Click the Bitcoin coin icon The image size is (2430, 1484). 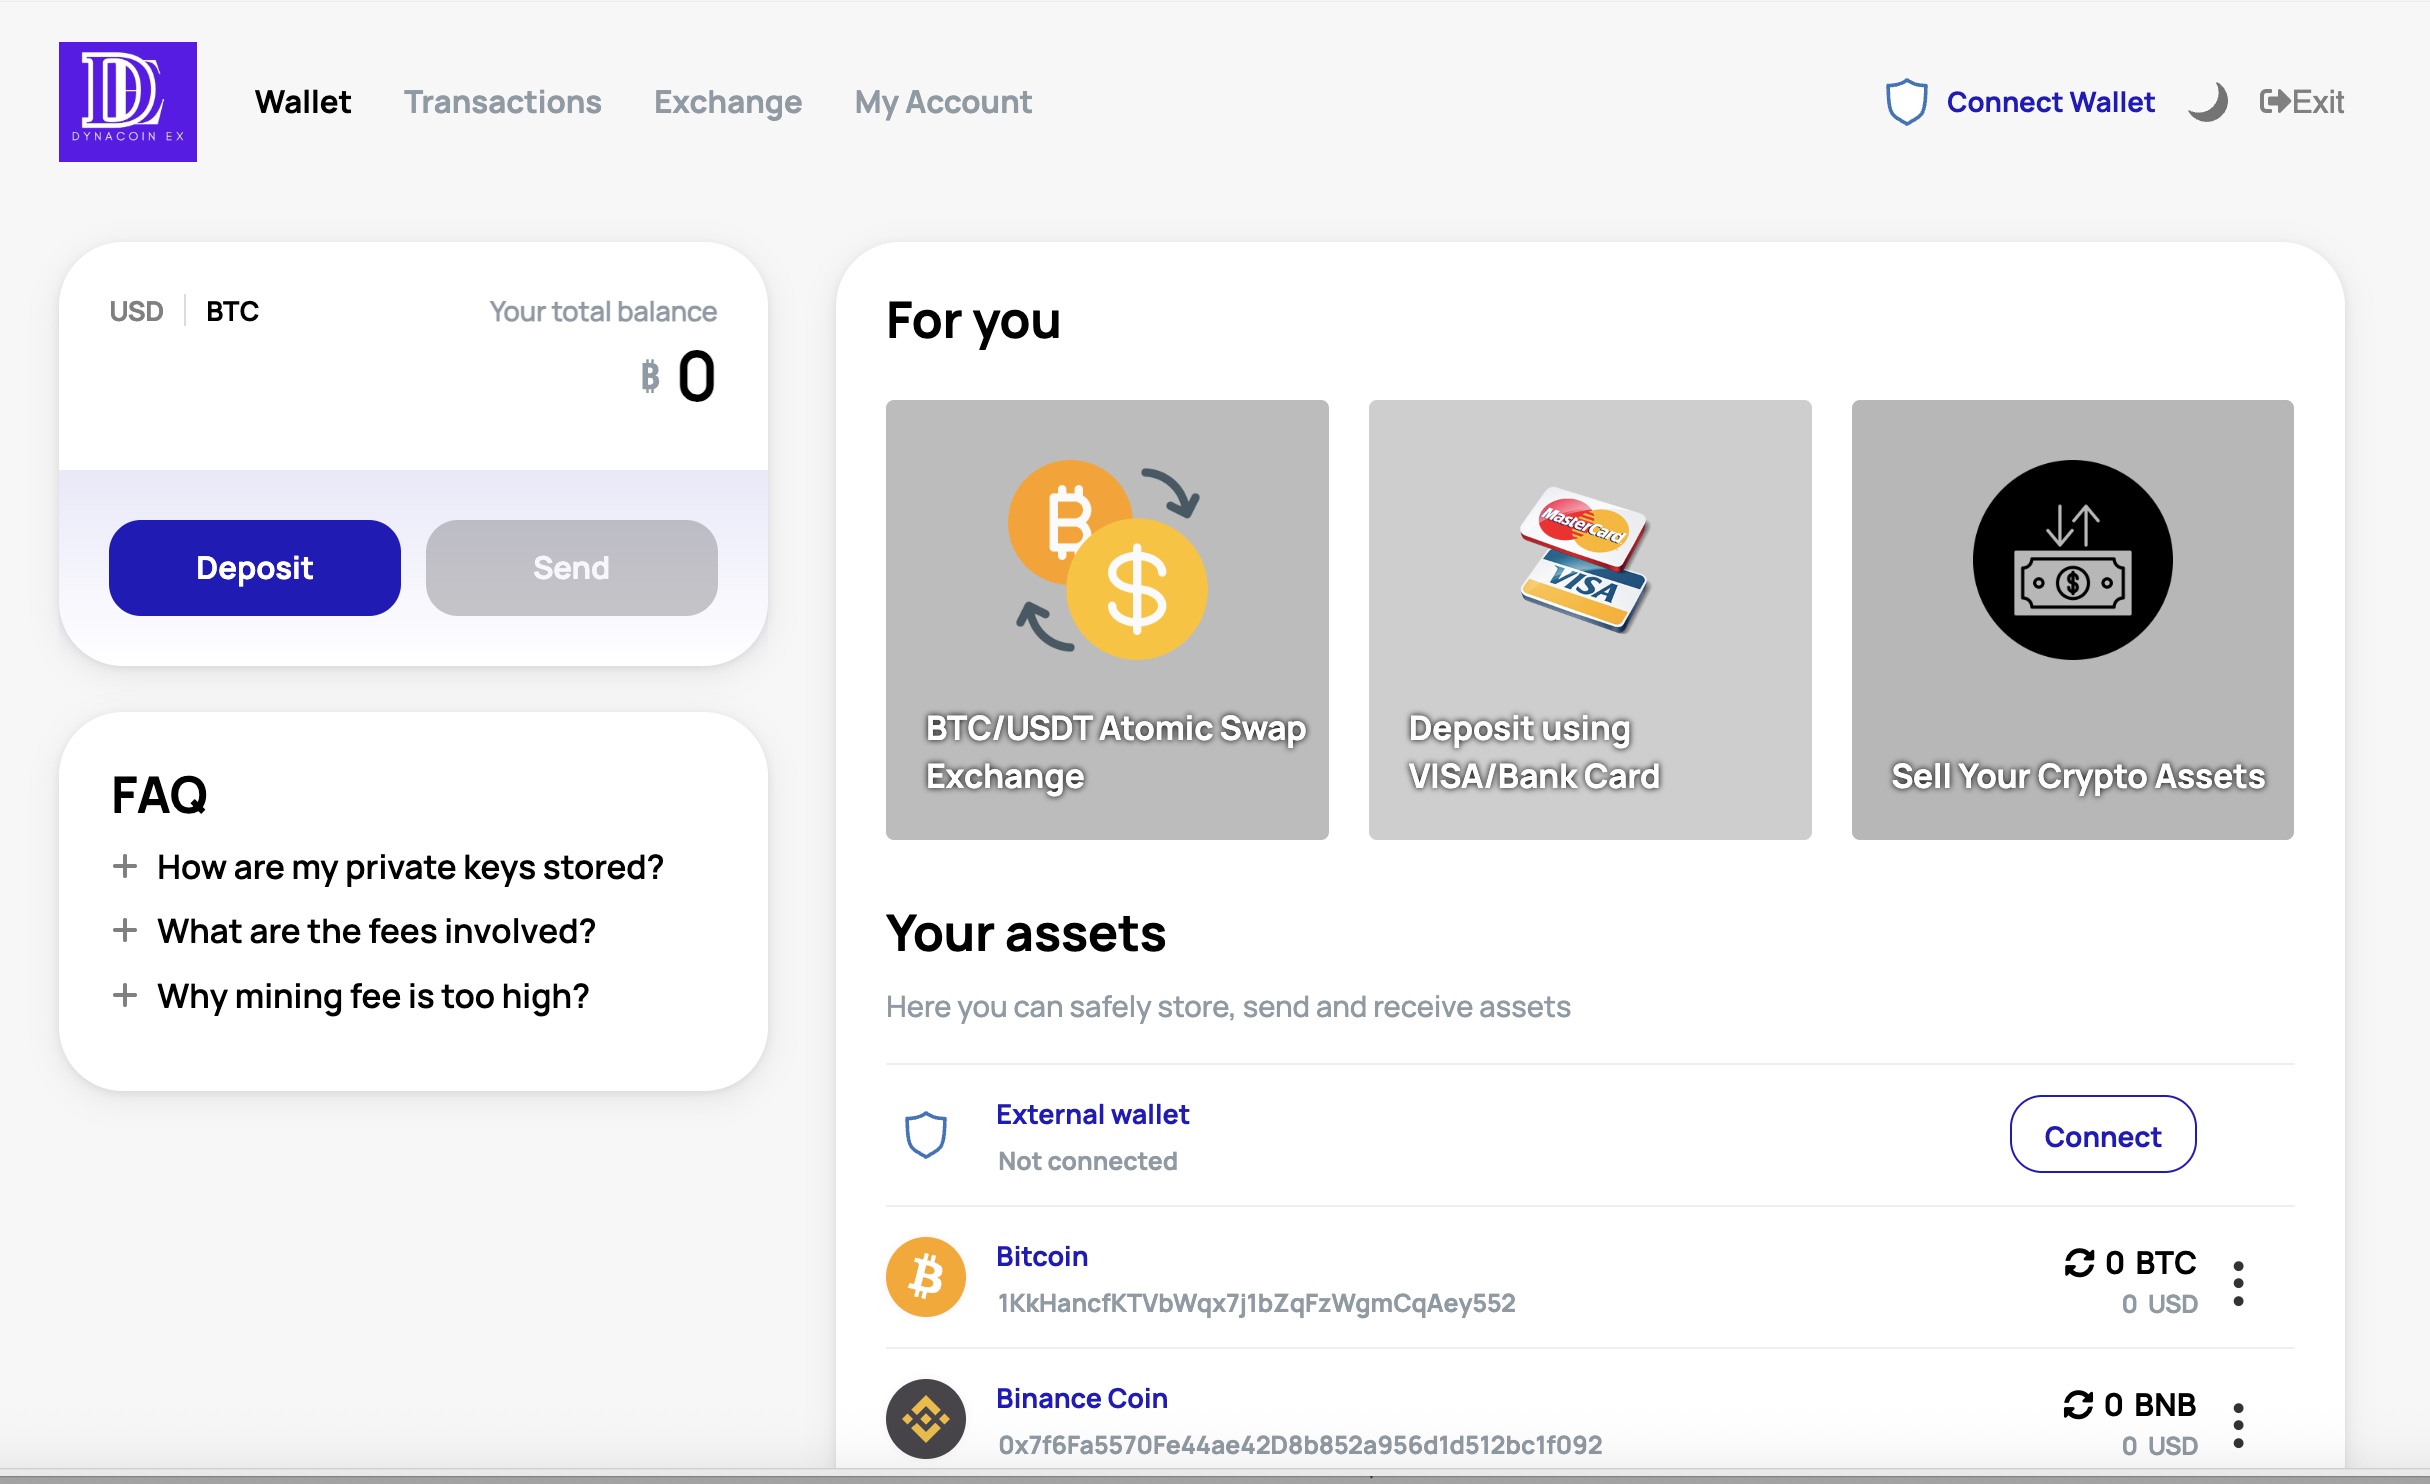tap(926, 1277)
